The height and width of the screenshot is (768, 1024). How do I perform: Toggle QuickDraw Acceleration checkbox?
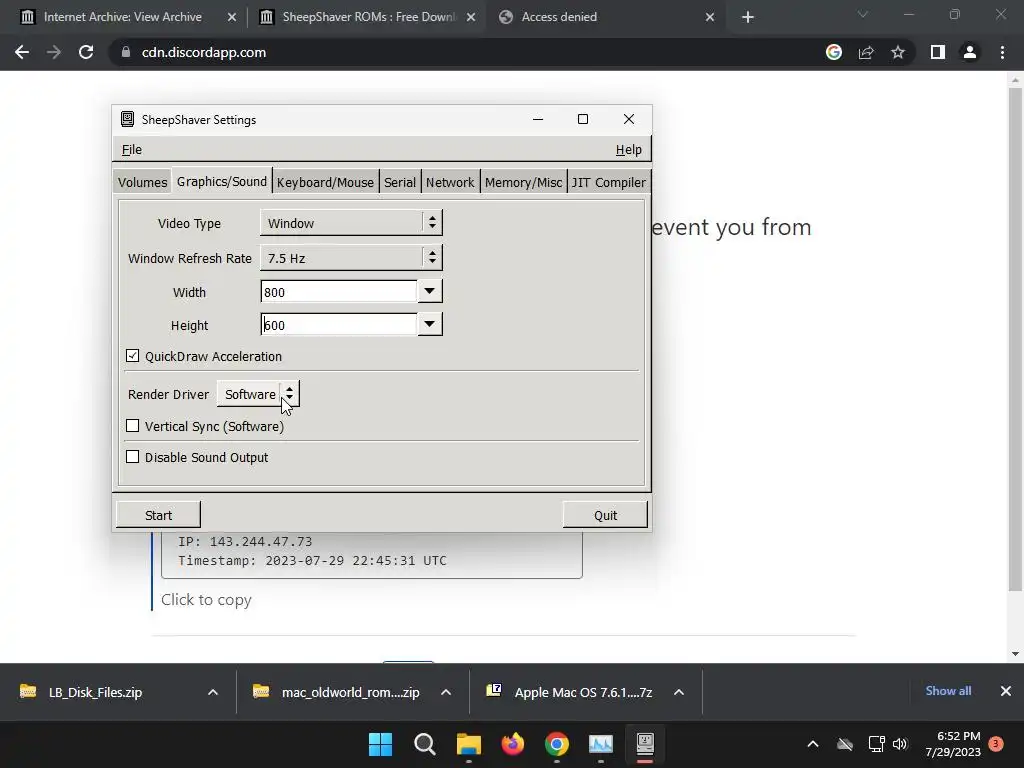pos(133,356)
